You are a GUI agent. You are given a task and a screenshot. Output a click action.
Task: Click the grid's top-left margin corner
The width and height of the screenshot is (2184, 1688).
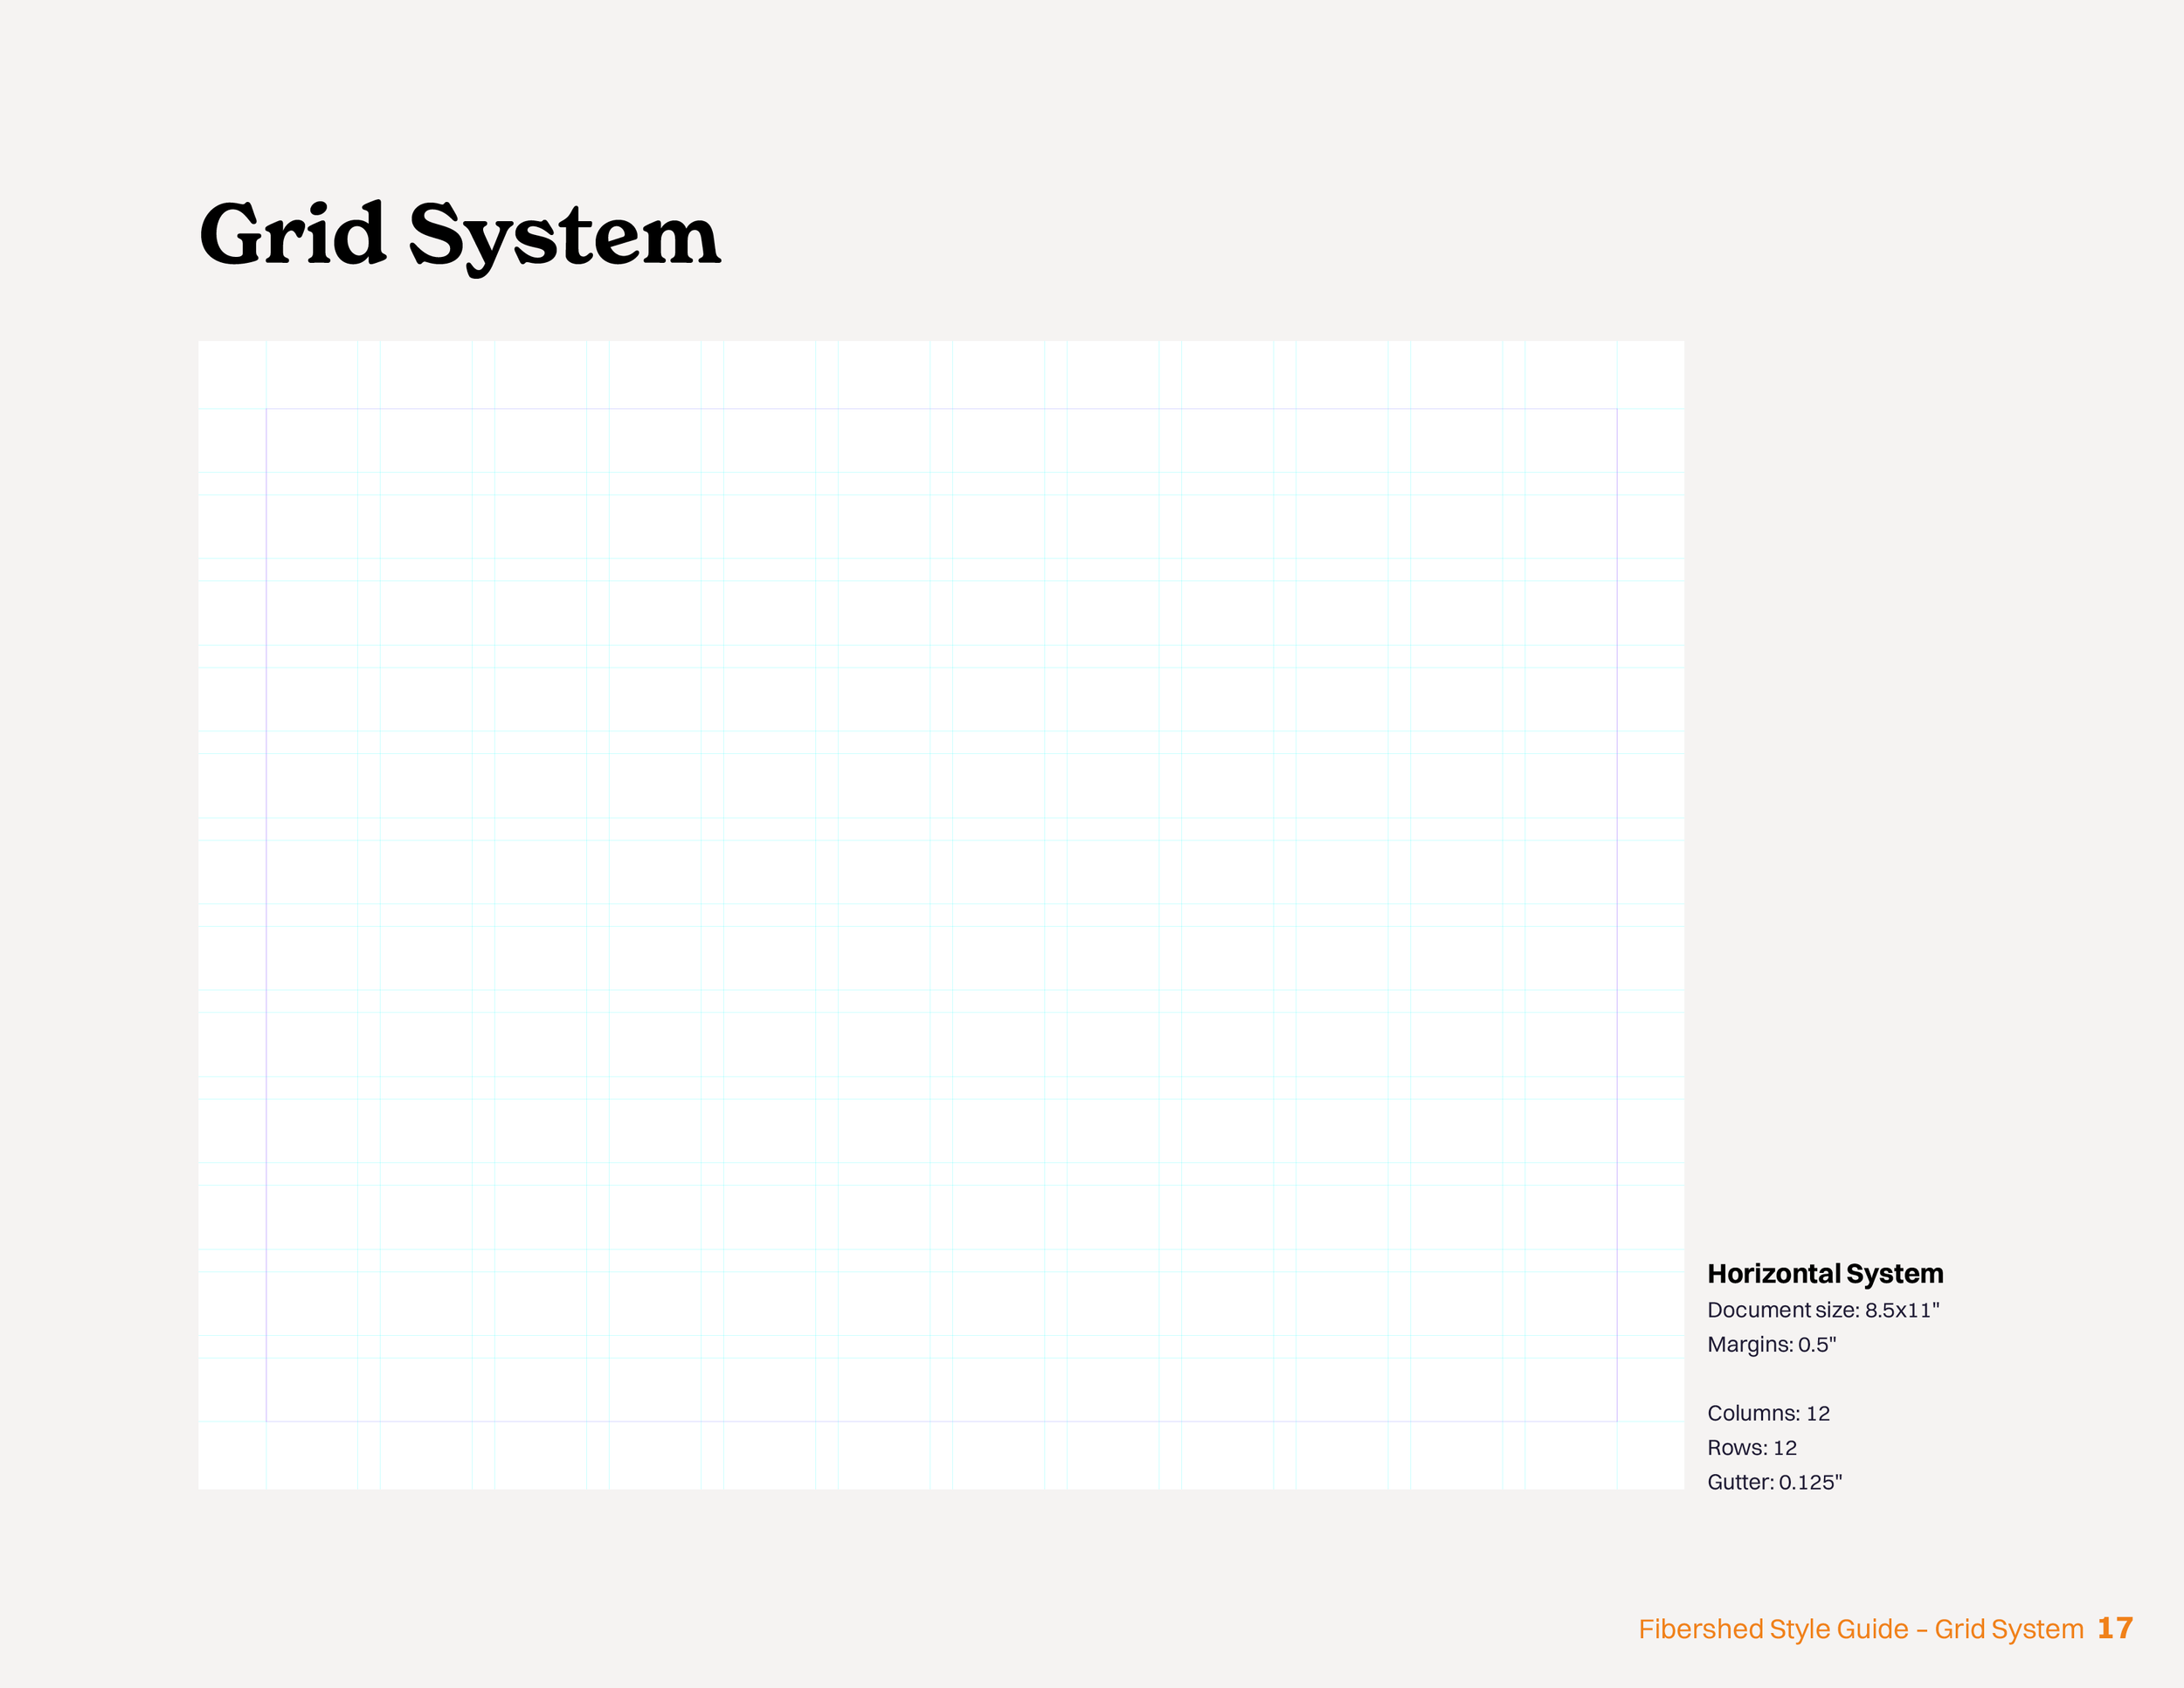click(x=266, y=409)
